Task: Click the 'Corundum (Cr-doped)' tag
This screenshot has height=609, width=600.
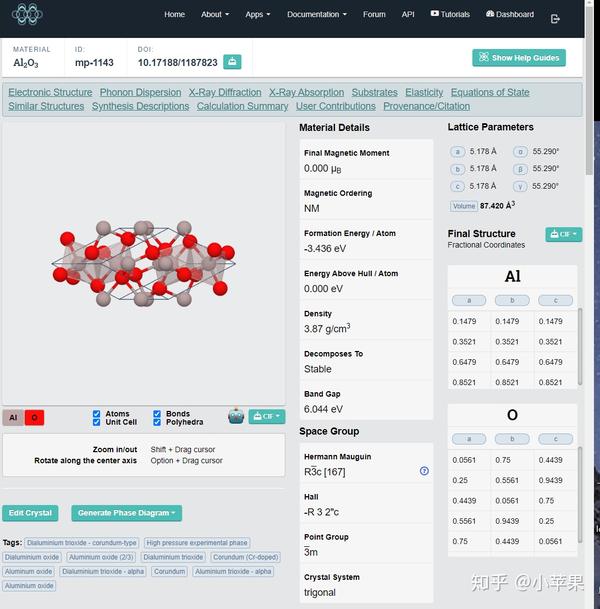Action: [x=245, y=557]
